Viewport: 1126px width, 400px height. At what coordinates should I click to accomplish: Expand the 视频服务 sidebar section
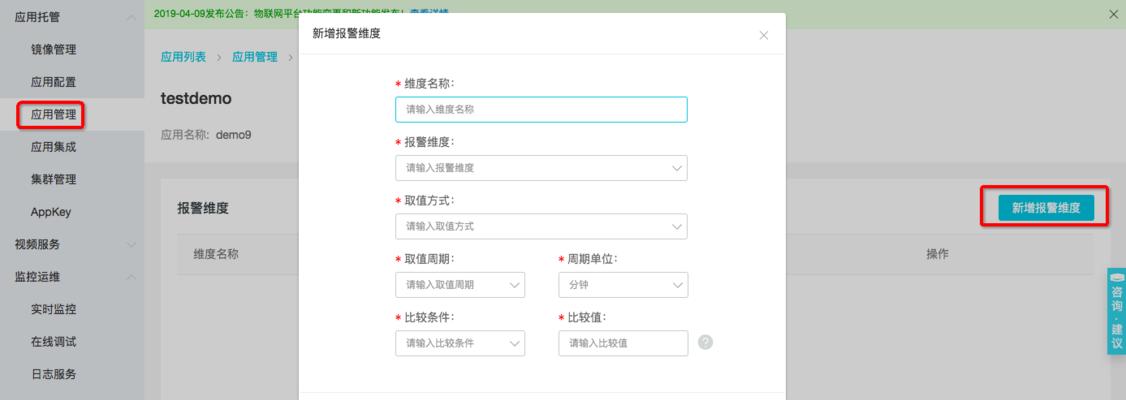pos(131,244)
